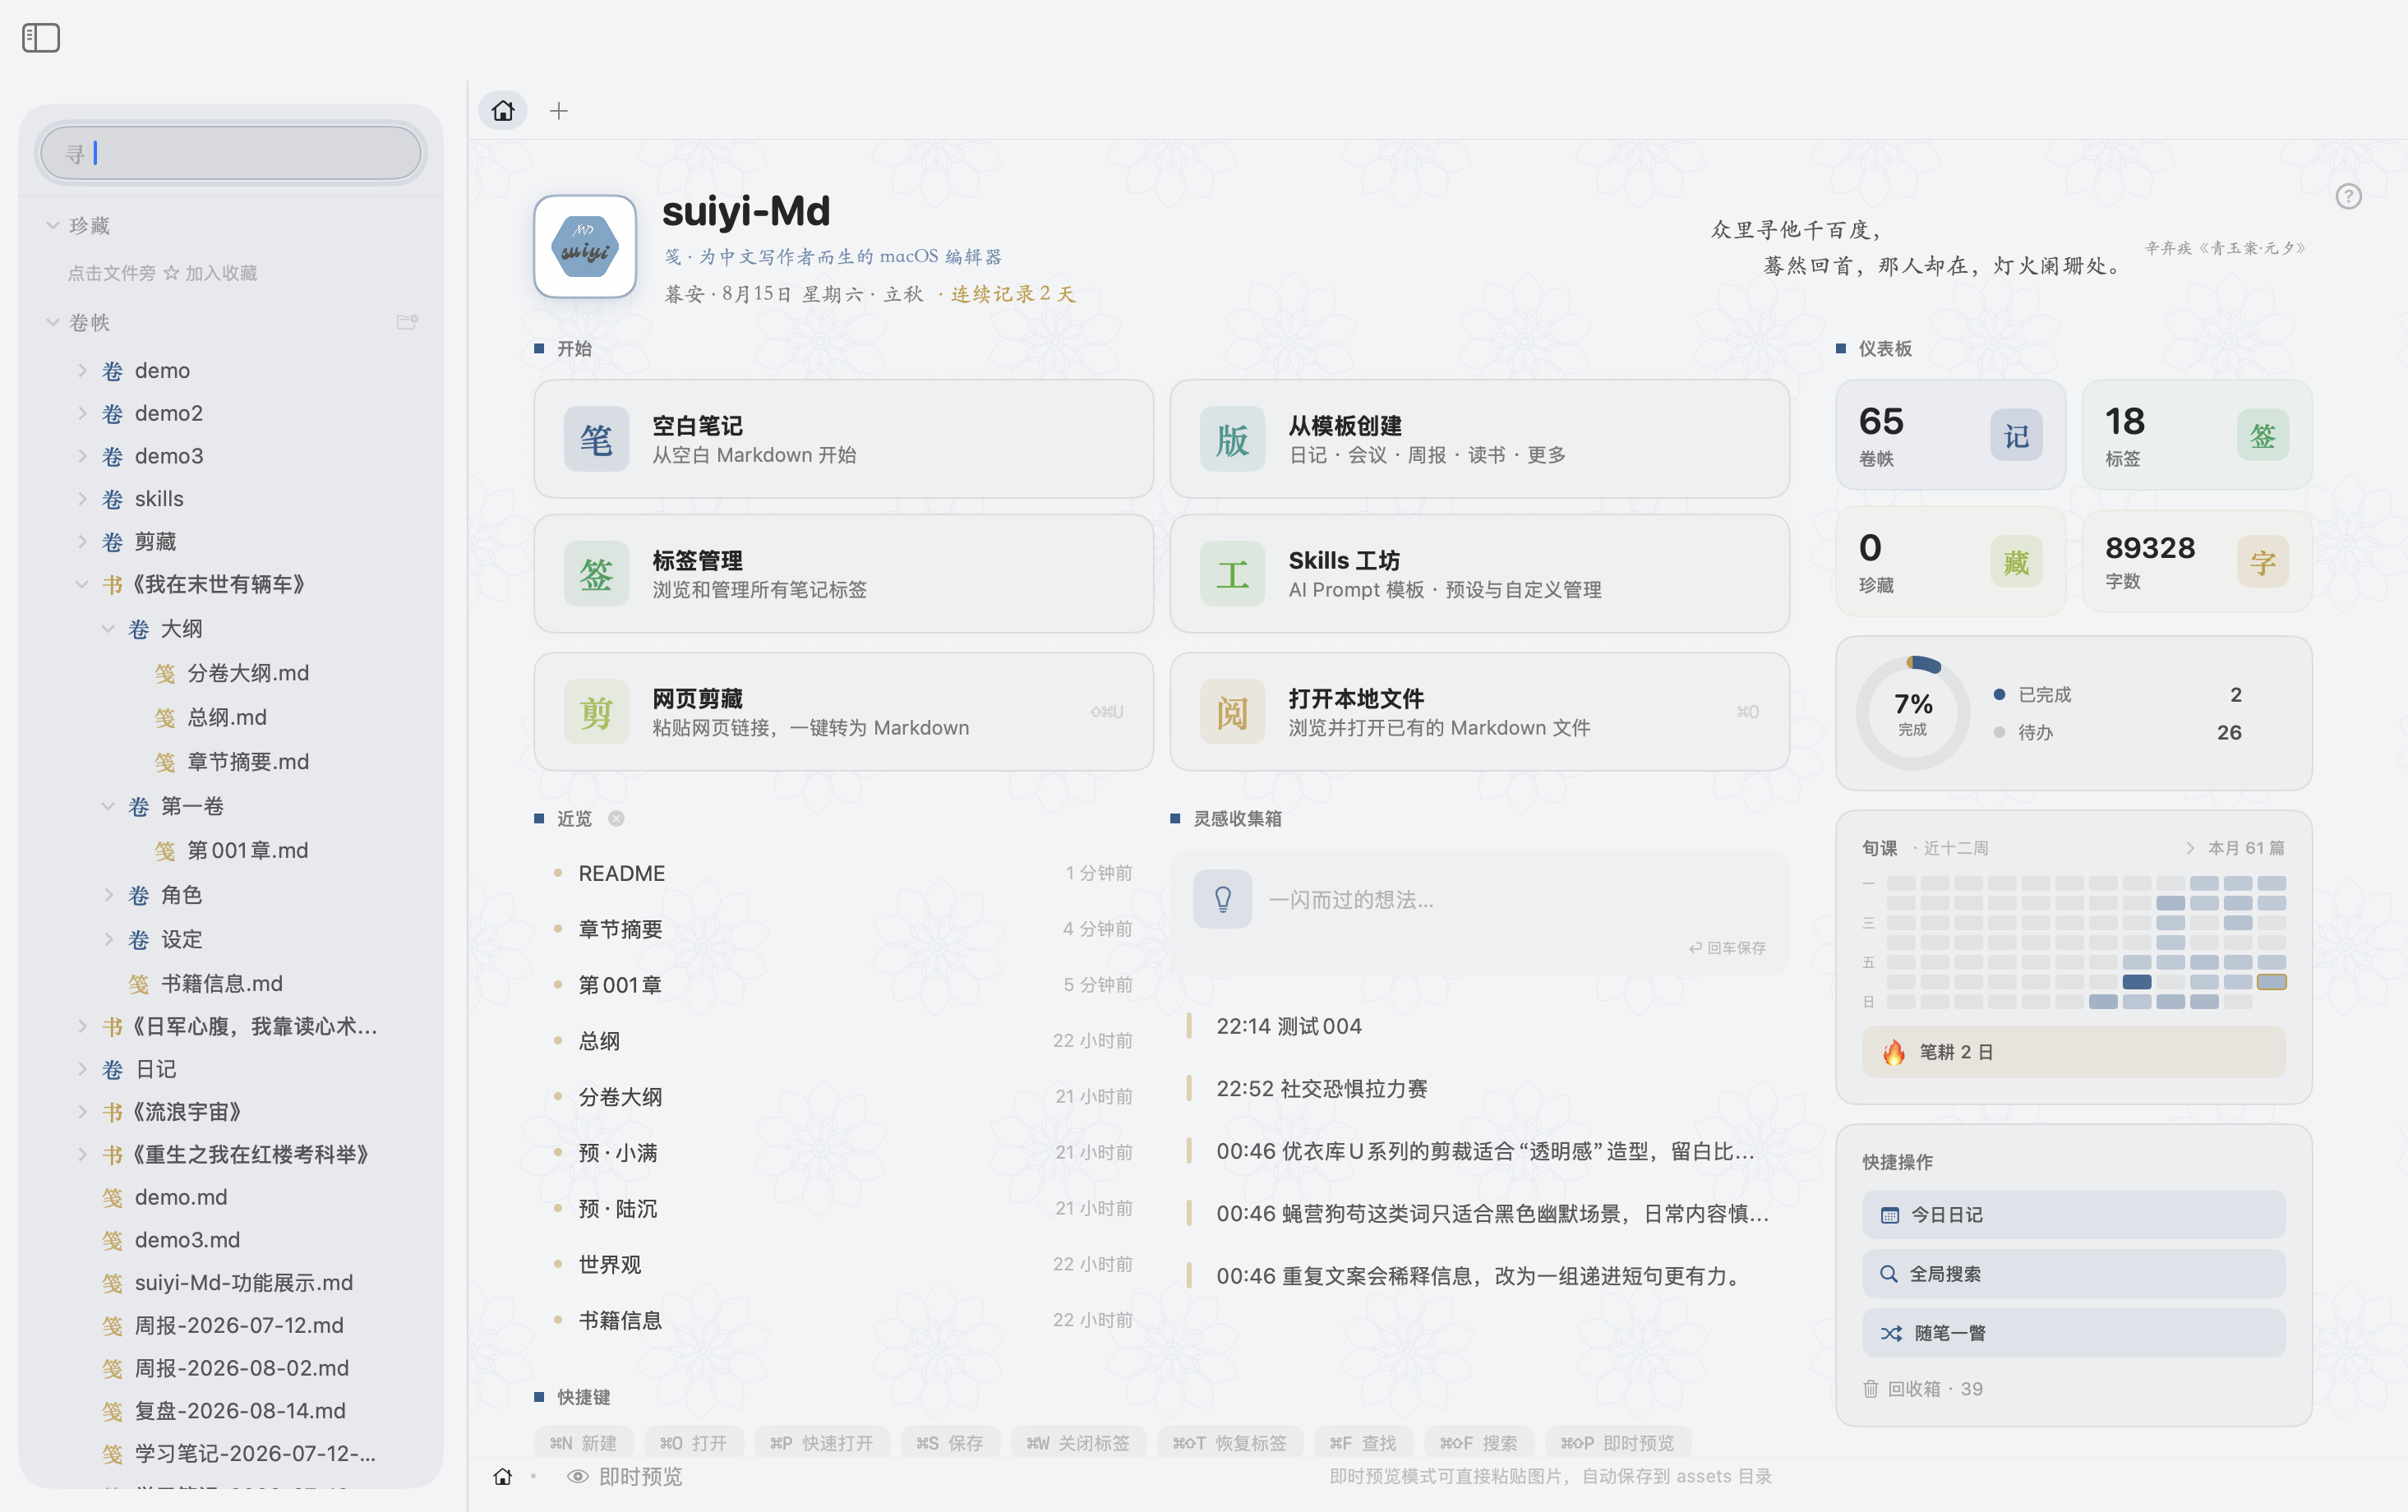Click the 7% completion progress ring
This screenshot has height=1512, width=2408.
coord(1912,712)
